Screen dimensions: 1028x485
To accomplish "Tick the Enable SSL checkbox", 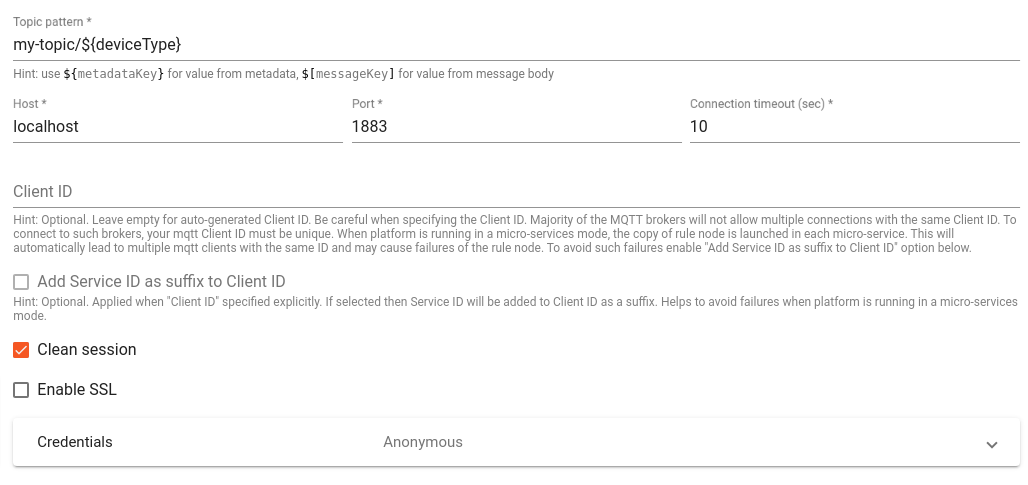I will point(21,390).
